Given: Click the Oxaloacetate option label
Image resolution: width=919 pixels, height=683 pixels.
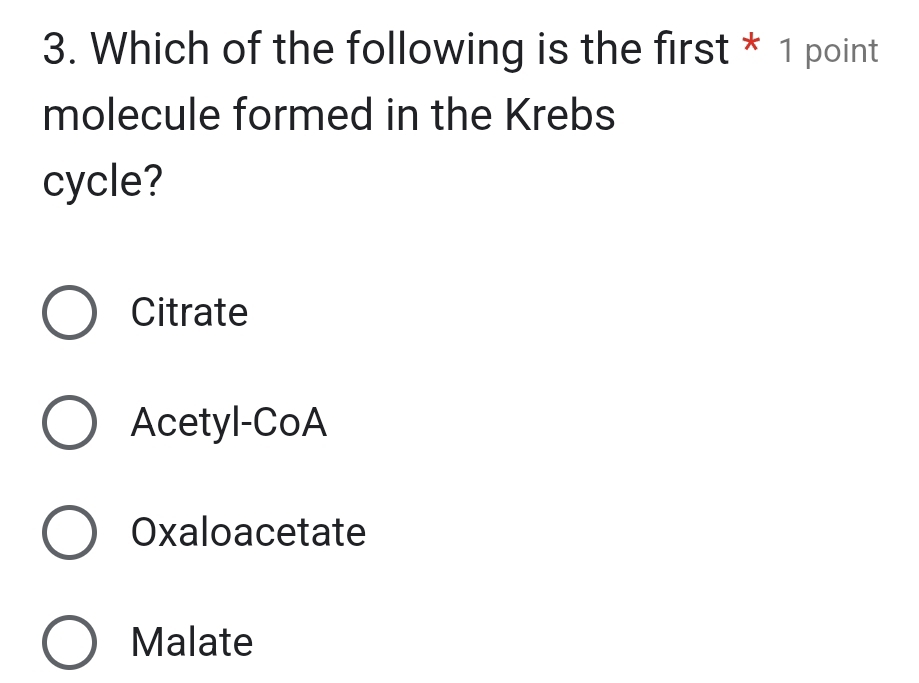Looking at the screenshot, I should coord(249,532).
